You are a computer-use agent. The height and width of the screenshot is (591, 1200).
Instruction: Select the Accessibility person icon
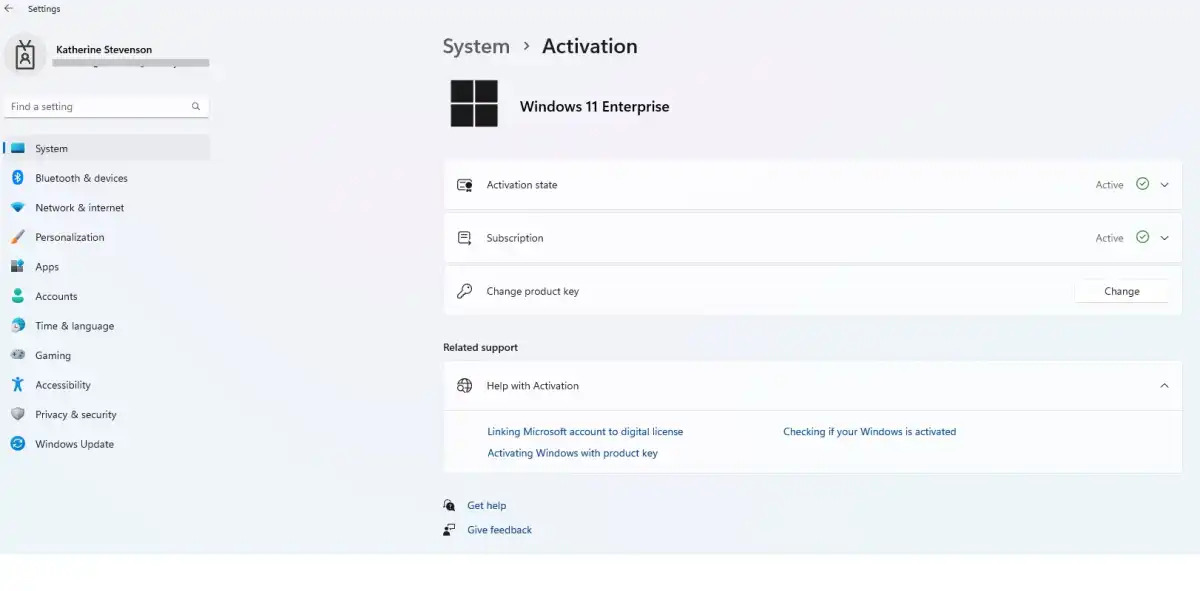(18, 384)
